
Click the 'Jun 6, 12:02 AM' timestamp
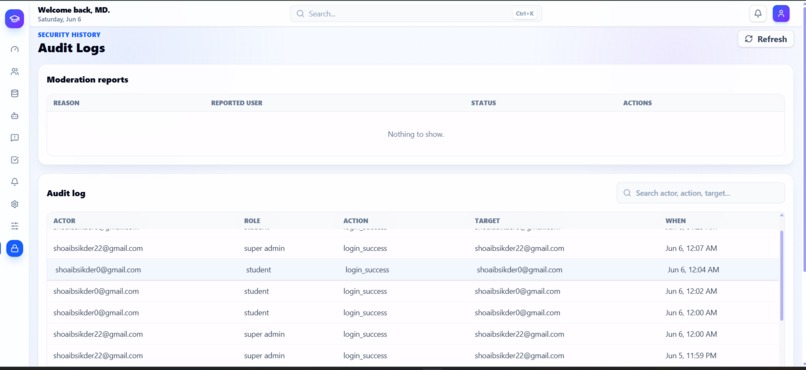point(691,291)
